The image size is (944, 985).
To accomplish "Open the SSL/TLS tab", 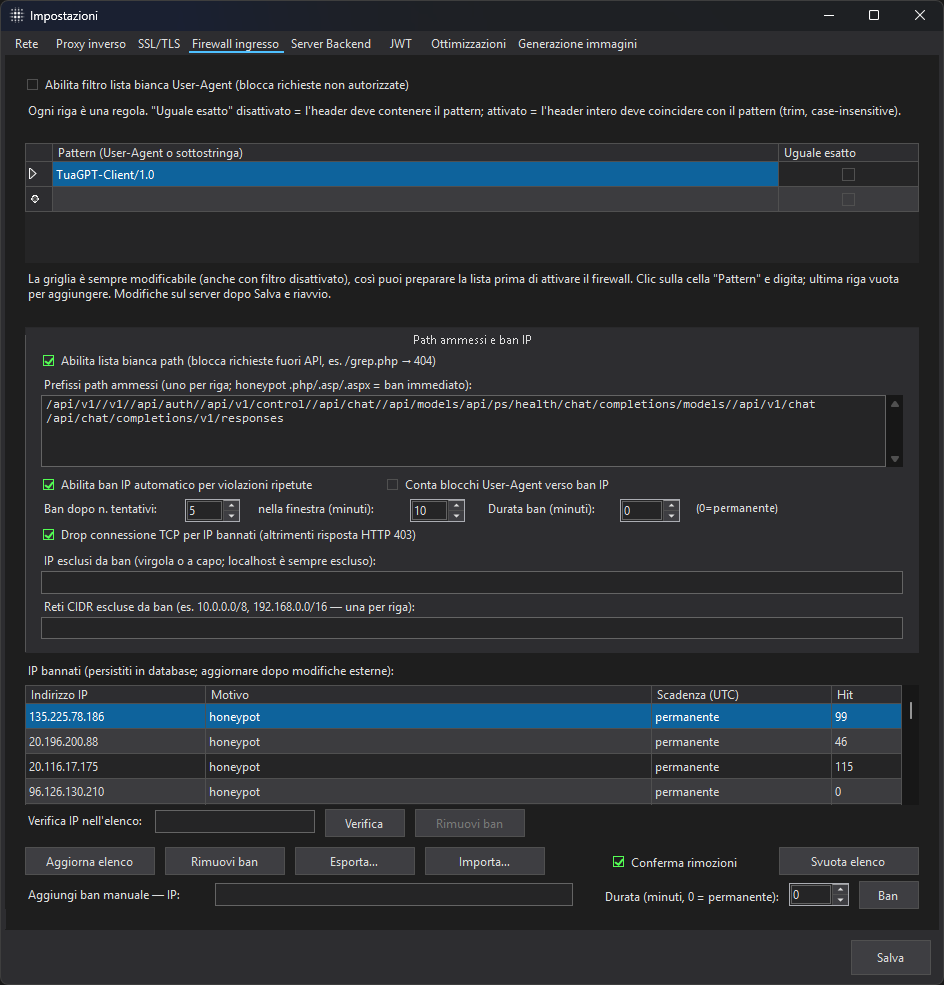I will (x=159, y=44).
